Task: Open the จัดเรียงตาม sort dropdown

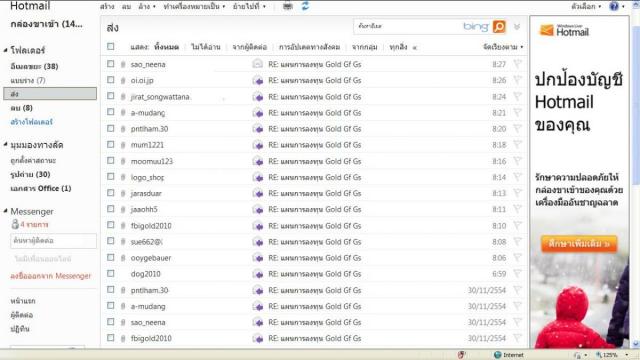Action: click(503, 47)
